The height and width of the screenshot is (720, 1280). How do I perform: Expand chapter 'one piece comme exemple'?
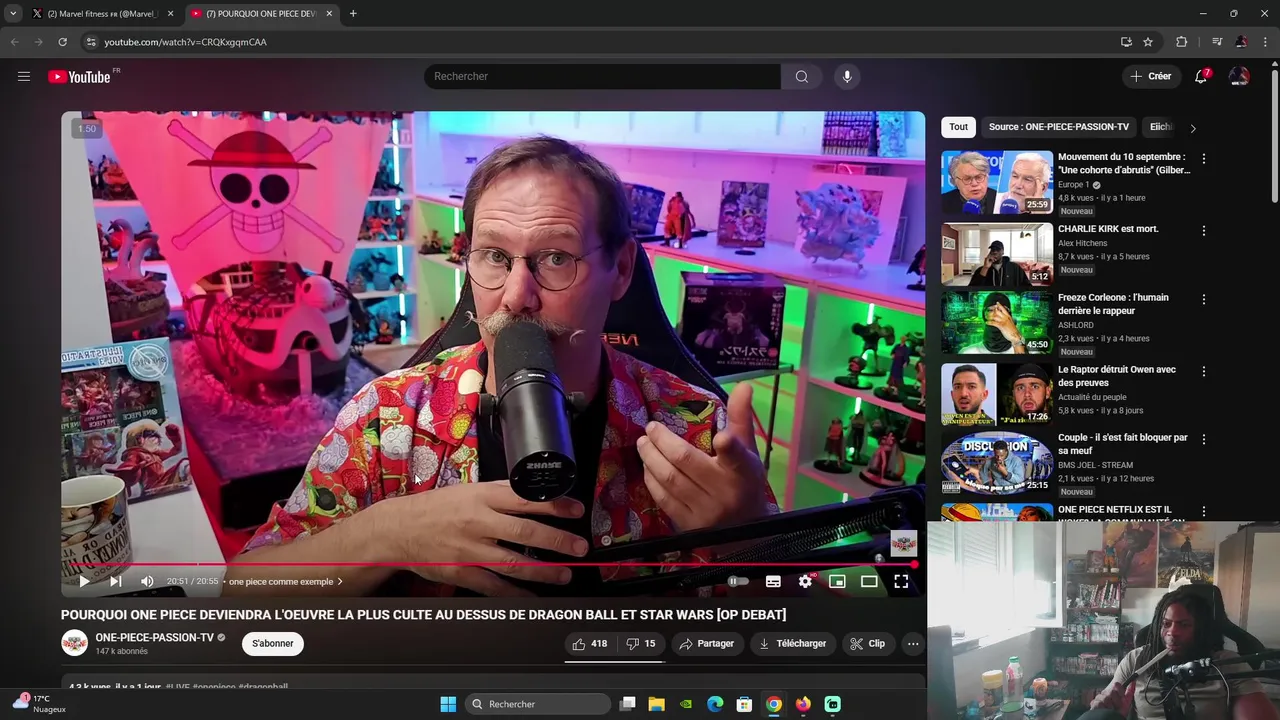pos(285,581)
